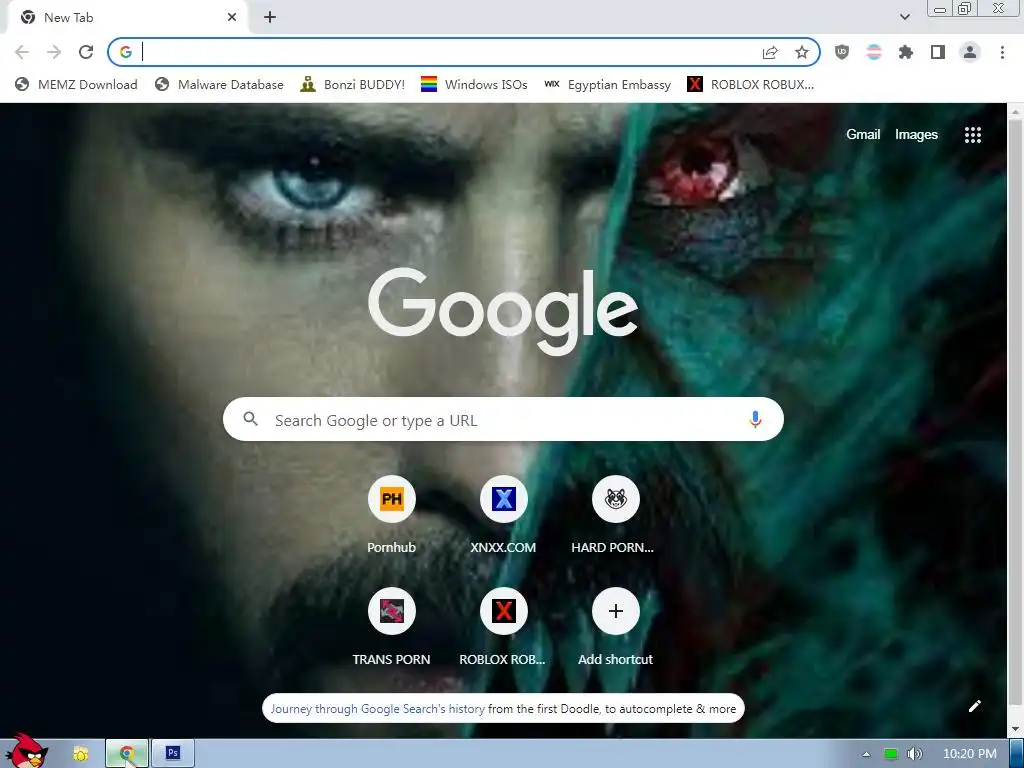
Task: Click the forward navigation arrow
Action: [x=54, y=52]
